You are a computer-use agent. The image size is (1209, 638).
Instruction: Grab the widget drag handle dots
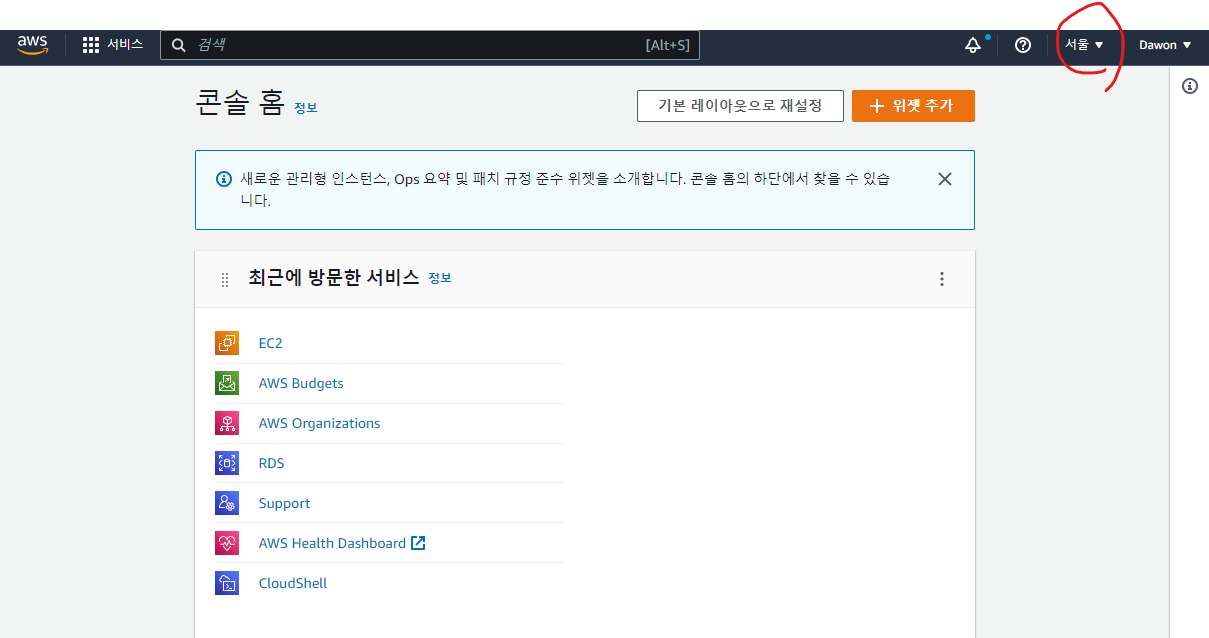point(225,280)
